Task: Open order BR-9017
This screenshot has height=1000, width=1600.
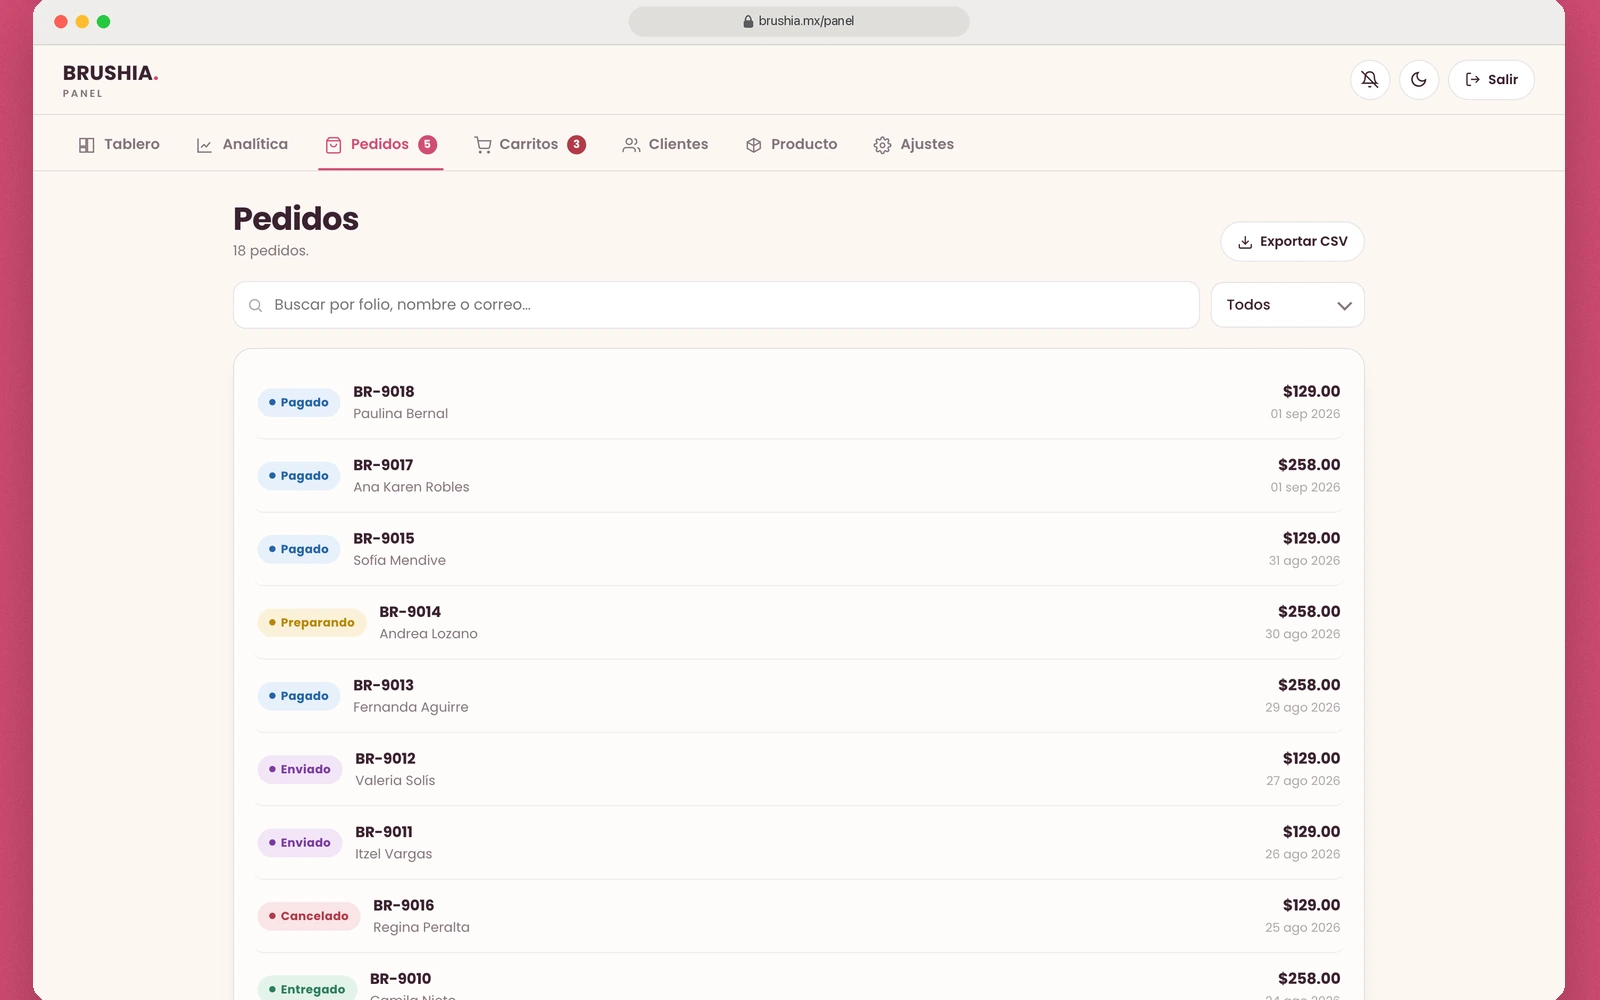Action: click(x=799, y=476)
